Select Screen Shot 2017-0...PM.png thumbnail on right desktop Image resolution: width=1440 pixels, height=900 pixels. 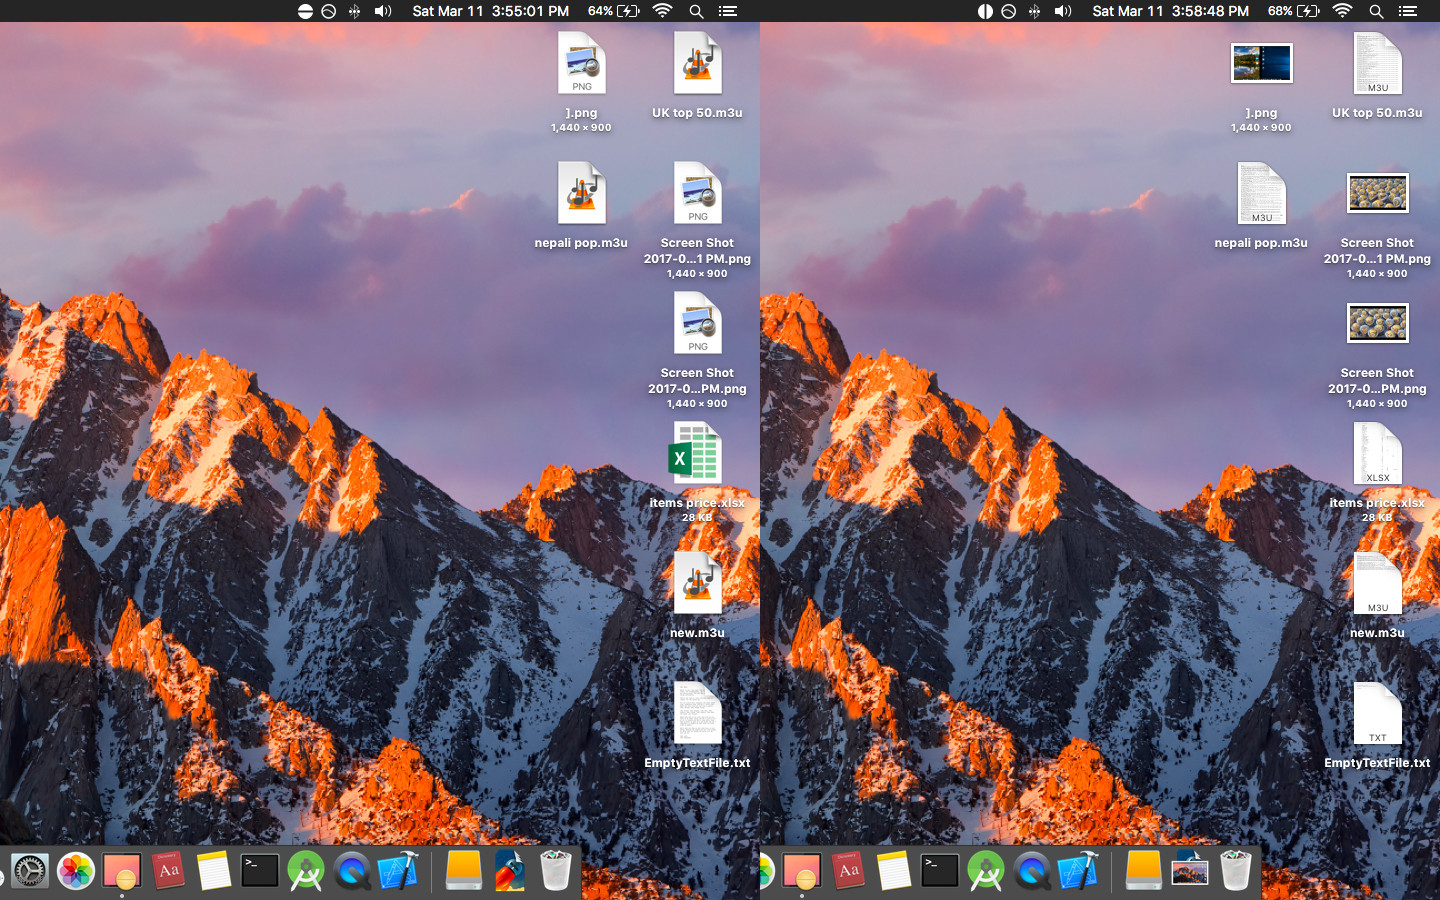pos(1377,323)
